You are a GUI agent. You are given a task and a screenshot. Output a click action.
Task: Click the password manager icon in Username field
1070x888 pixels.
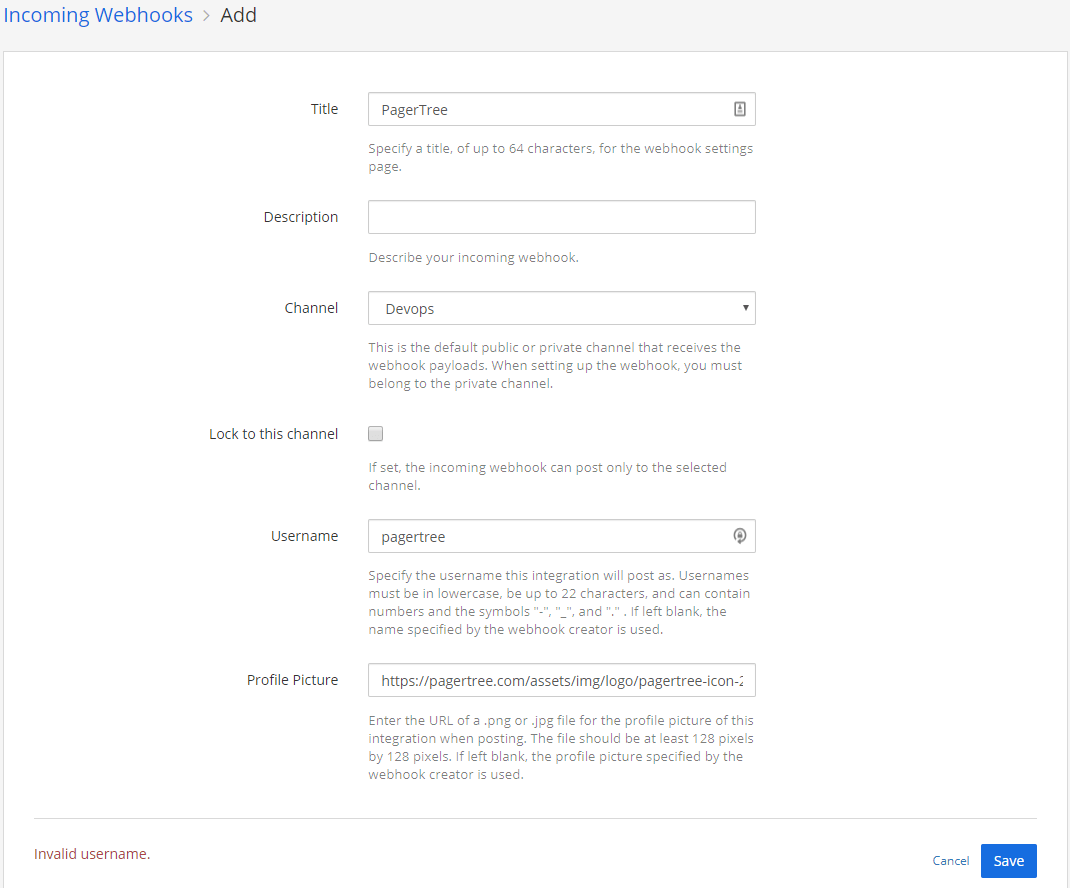coord(740,536)
